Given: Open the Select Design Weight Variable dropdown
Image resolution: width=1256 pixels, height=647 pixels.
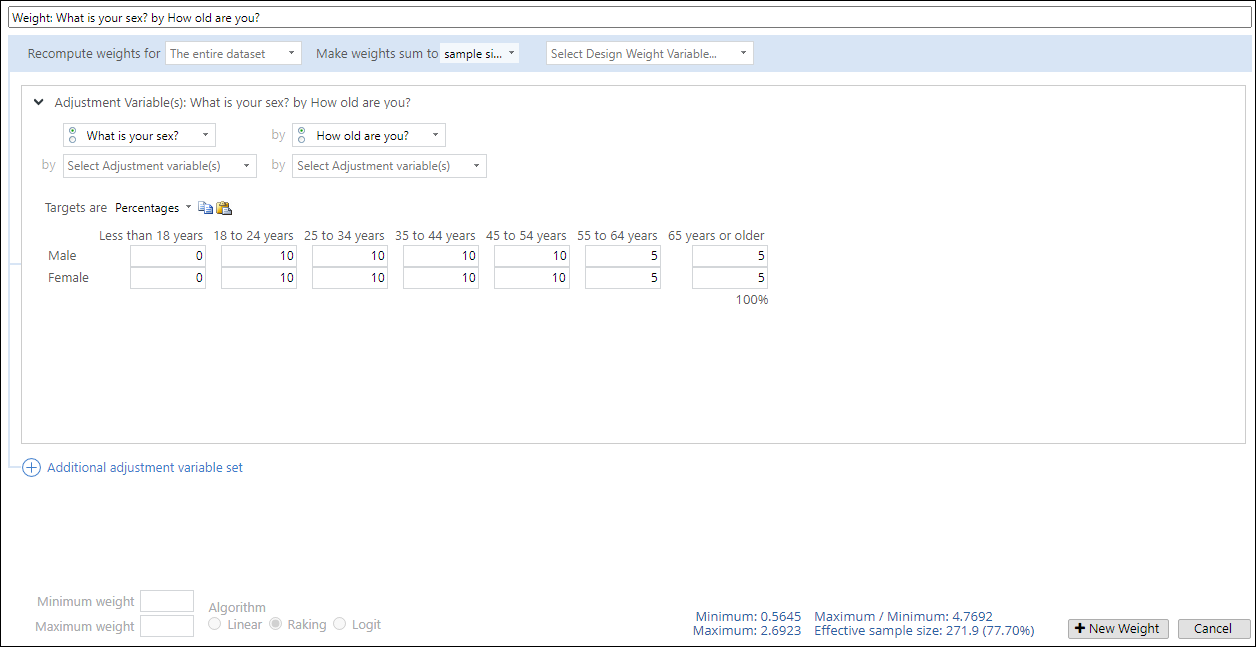Looking at the screenshot, I should point(649,54).
